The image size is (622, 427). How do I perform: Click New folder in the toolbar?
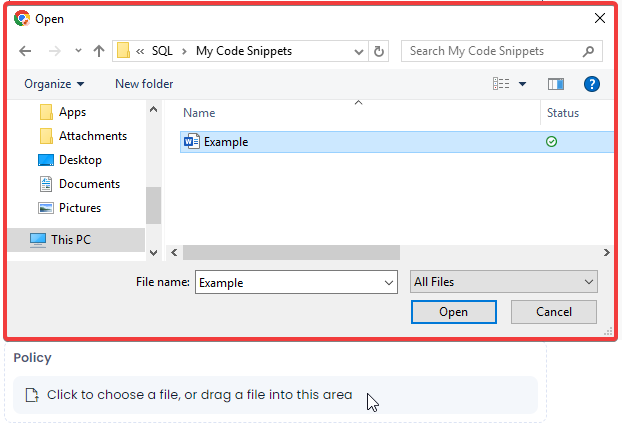144,84
